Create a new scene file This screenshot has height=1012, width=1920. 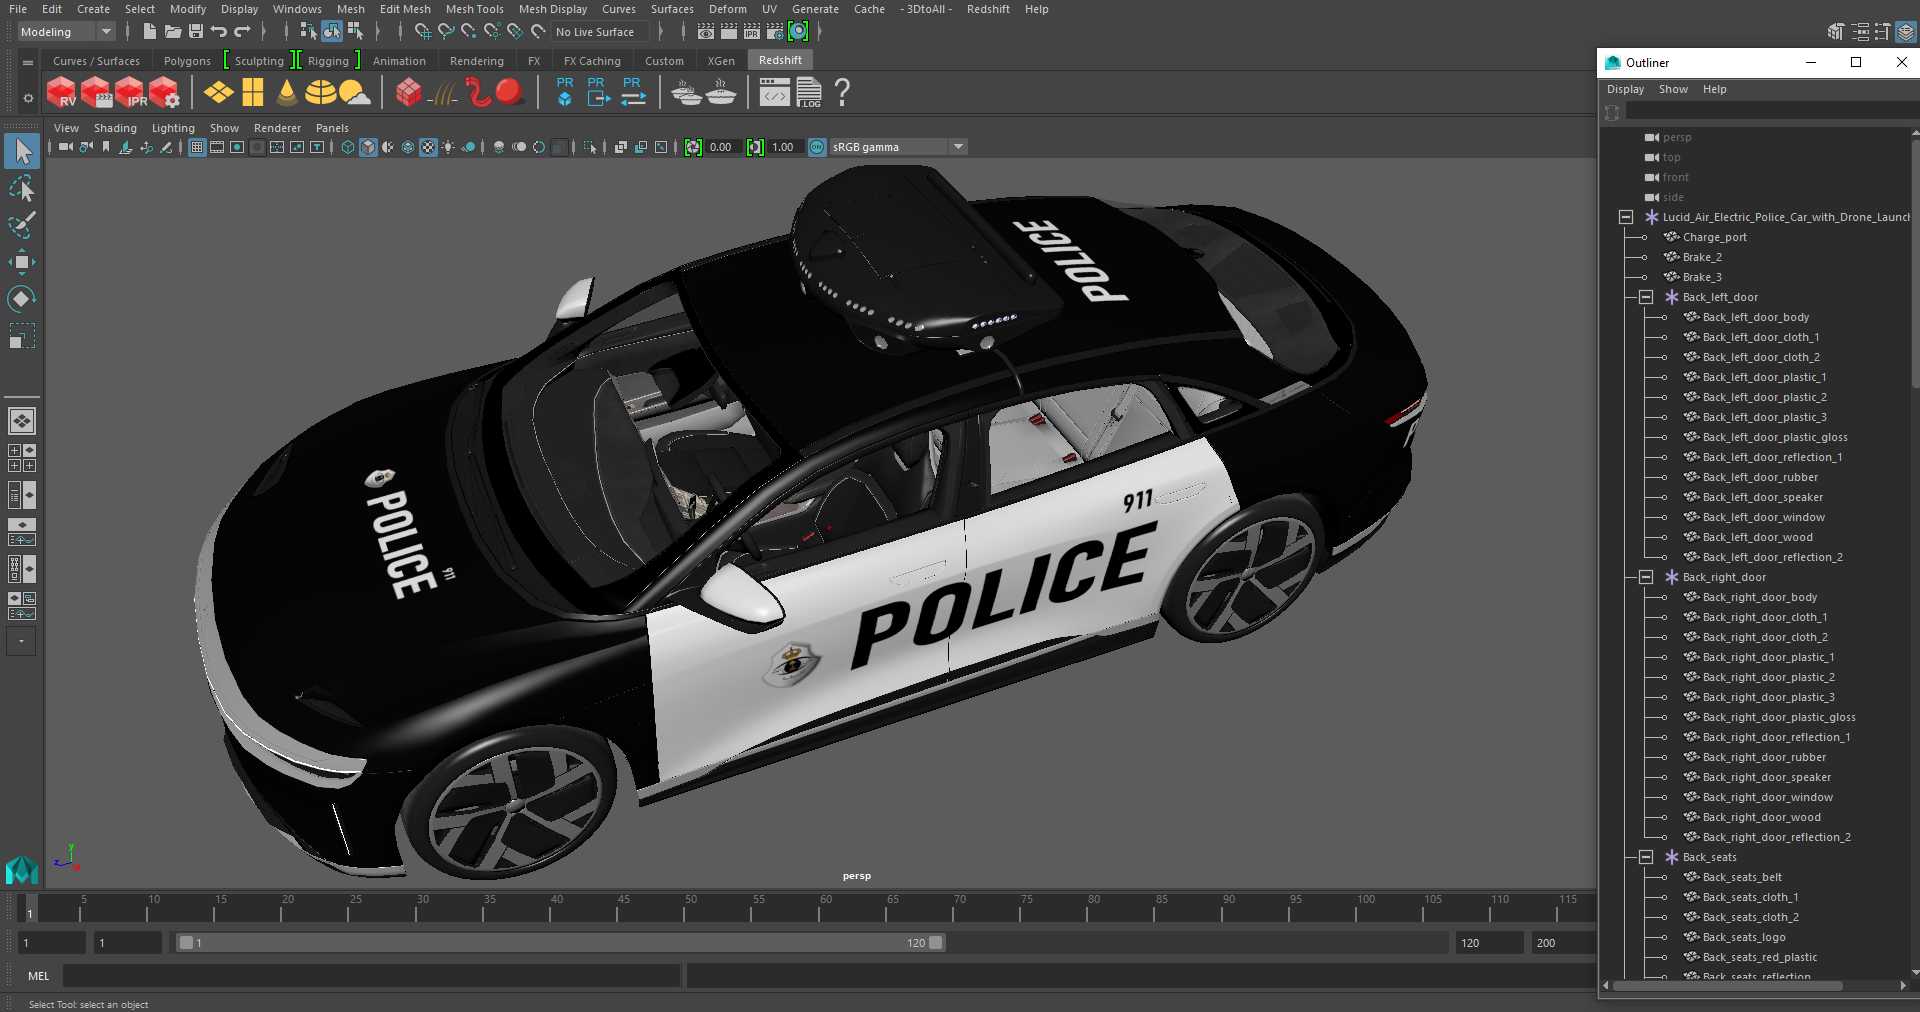pos(150,31)
